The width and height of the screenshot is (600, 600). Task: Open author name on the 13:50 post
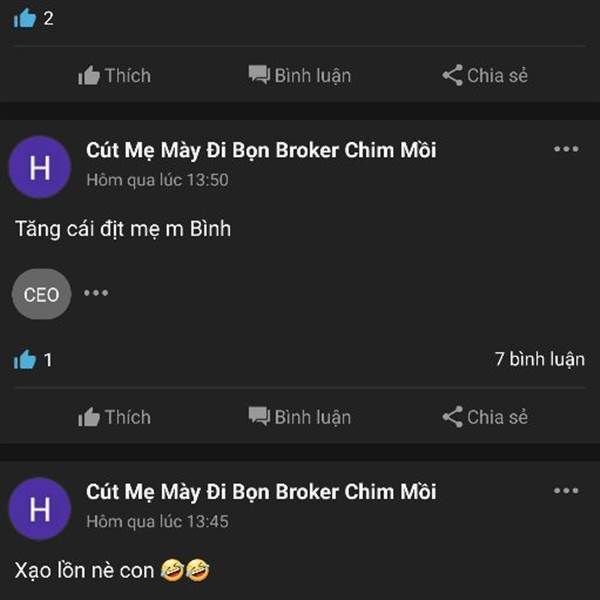click(261, 150)
